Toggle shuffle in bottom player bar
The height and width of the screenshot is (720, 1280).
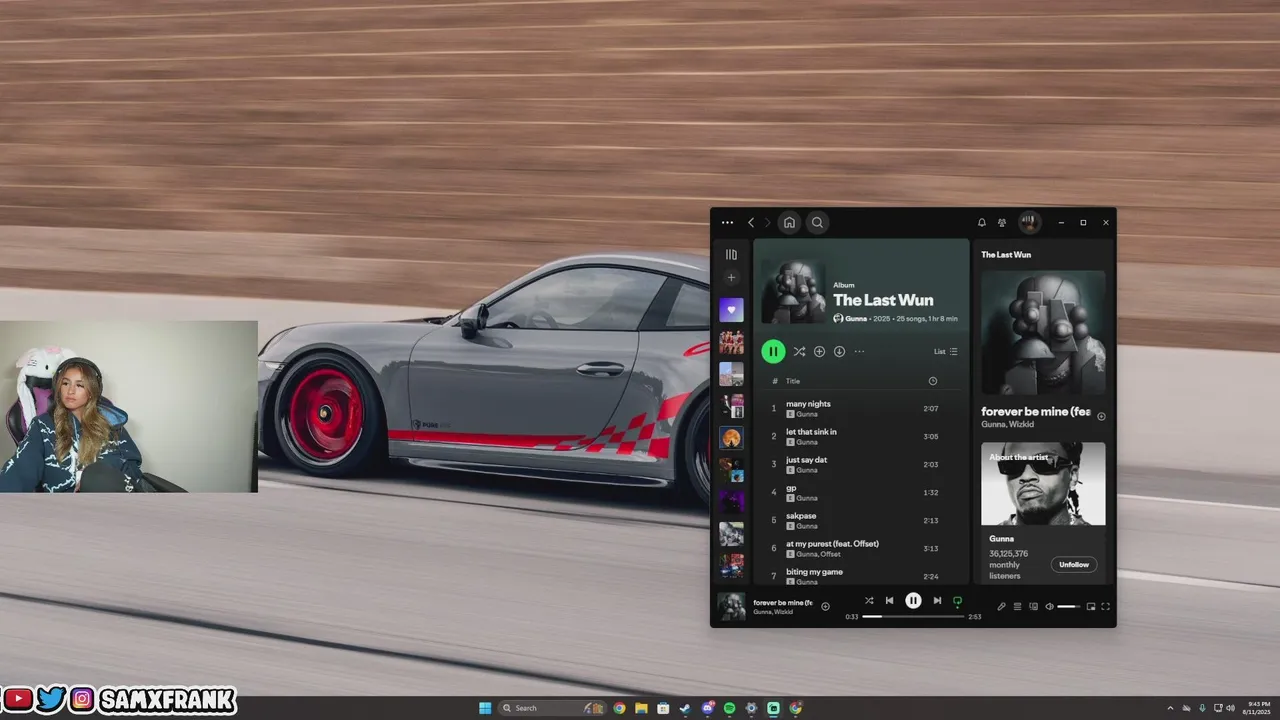[869, 600]
